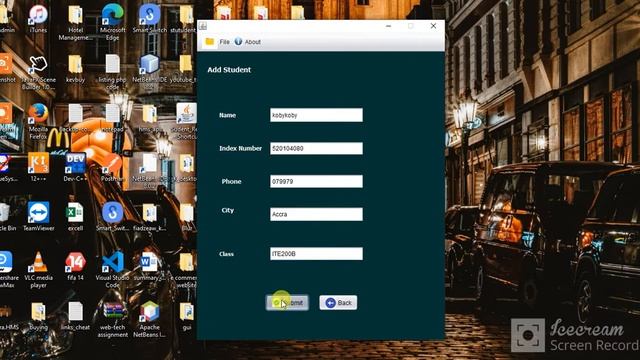
Task: Click the City field containing Accra
Action: [x=316, y=214]
